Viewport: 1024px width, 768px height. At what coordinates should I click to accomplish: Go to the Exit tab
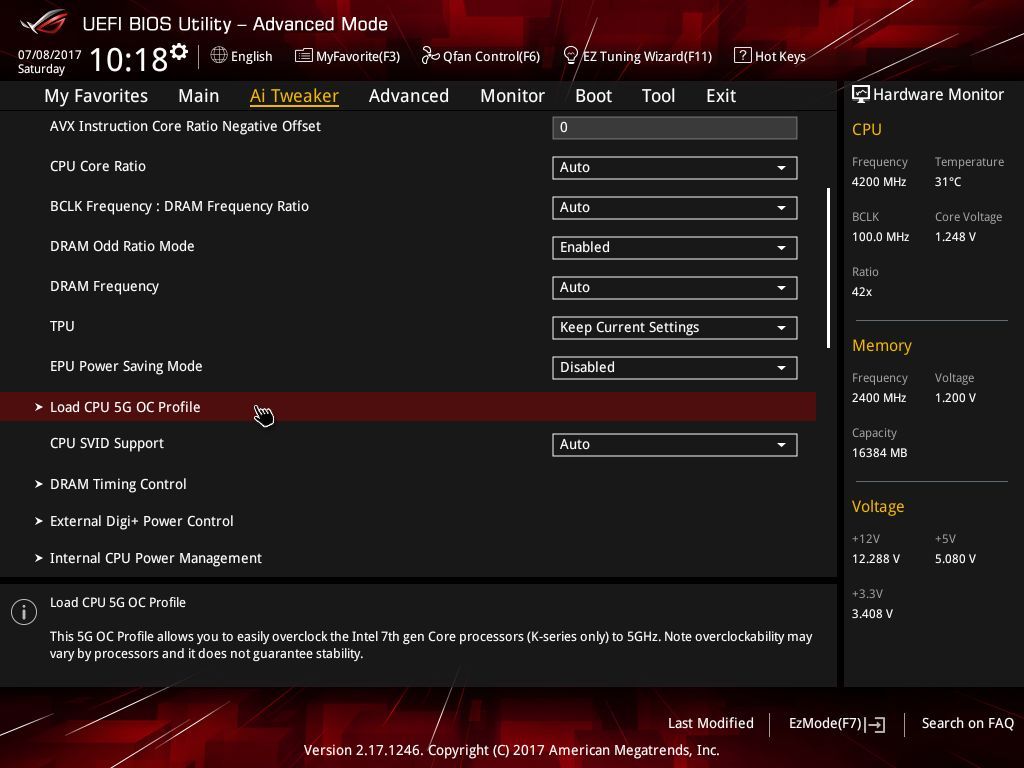coord(721,96)
